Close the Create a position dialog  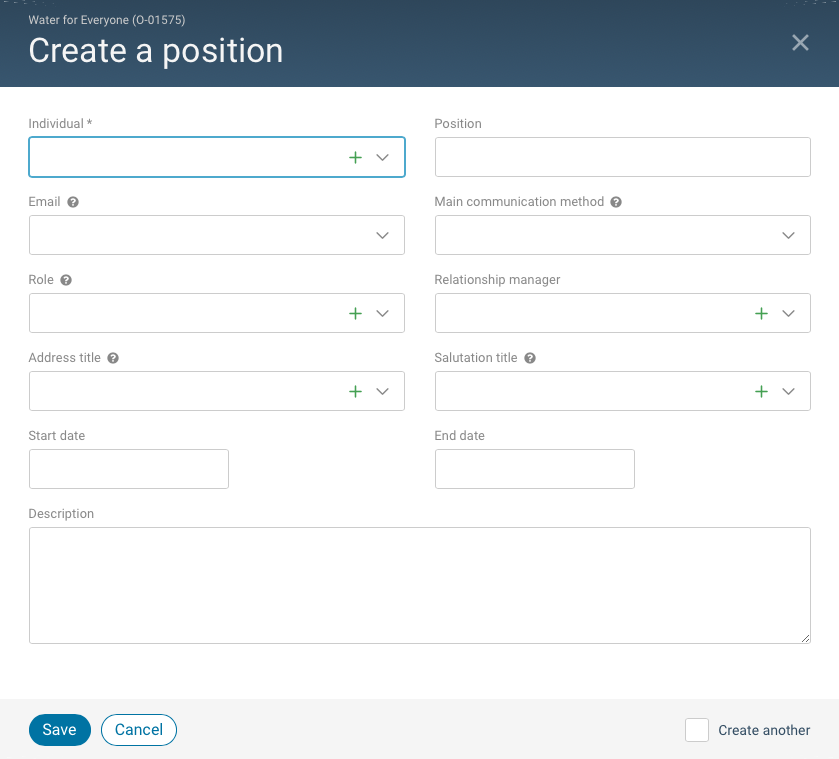tap(800, 42)
